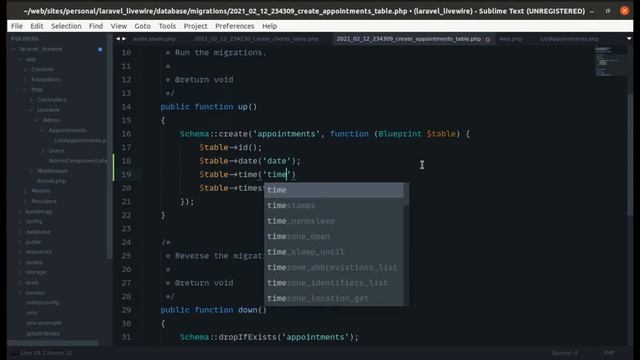Collapse the Livewire folder
640x360 pixels.
(x=31, y=110)
